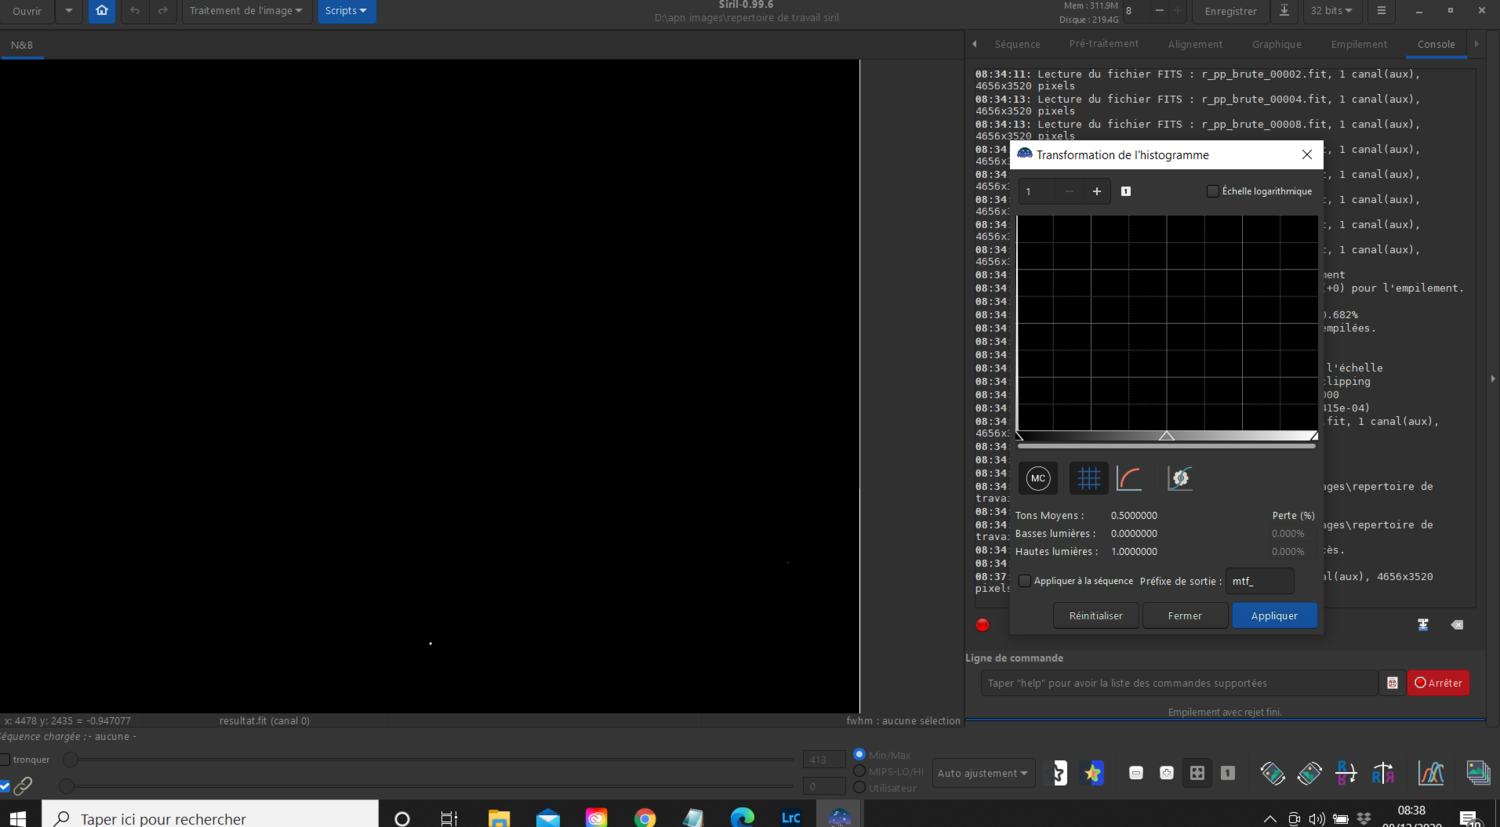This screenshot has width=1500, height=827.
Task: Activate the negative view icon in bottom toolbar
Action: (1057, 773)
